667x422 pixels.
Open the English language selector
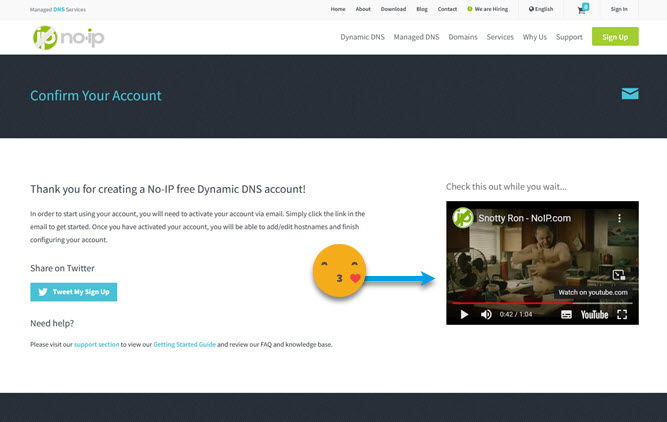(541, 9)
